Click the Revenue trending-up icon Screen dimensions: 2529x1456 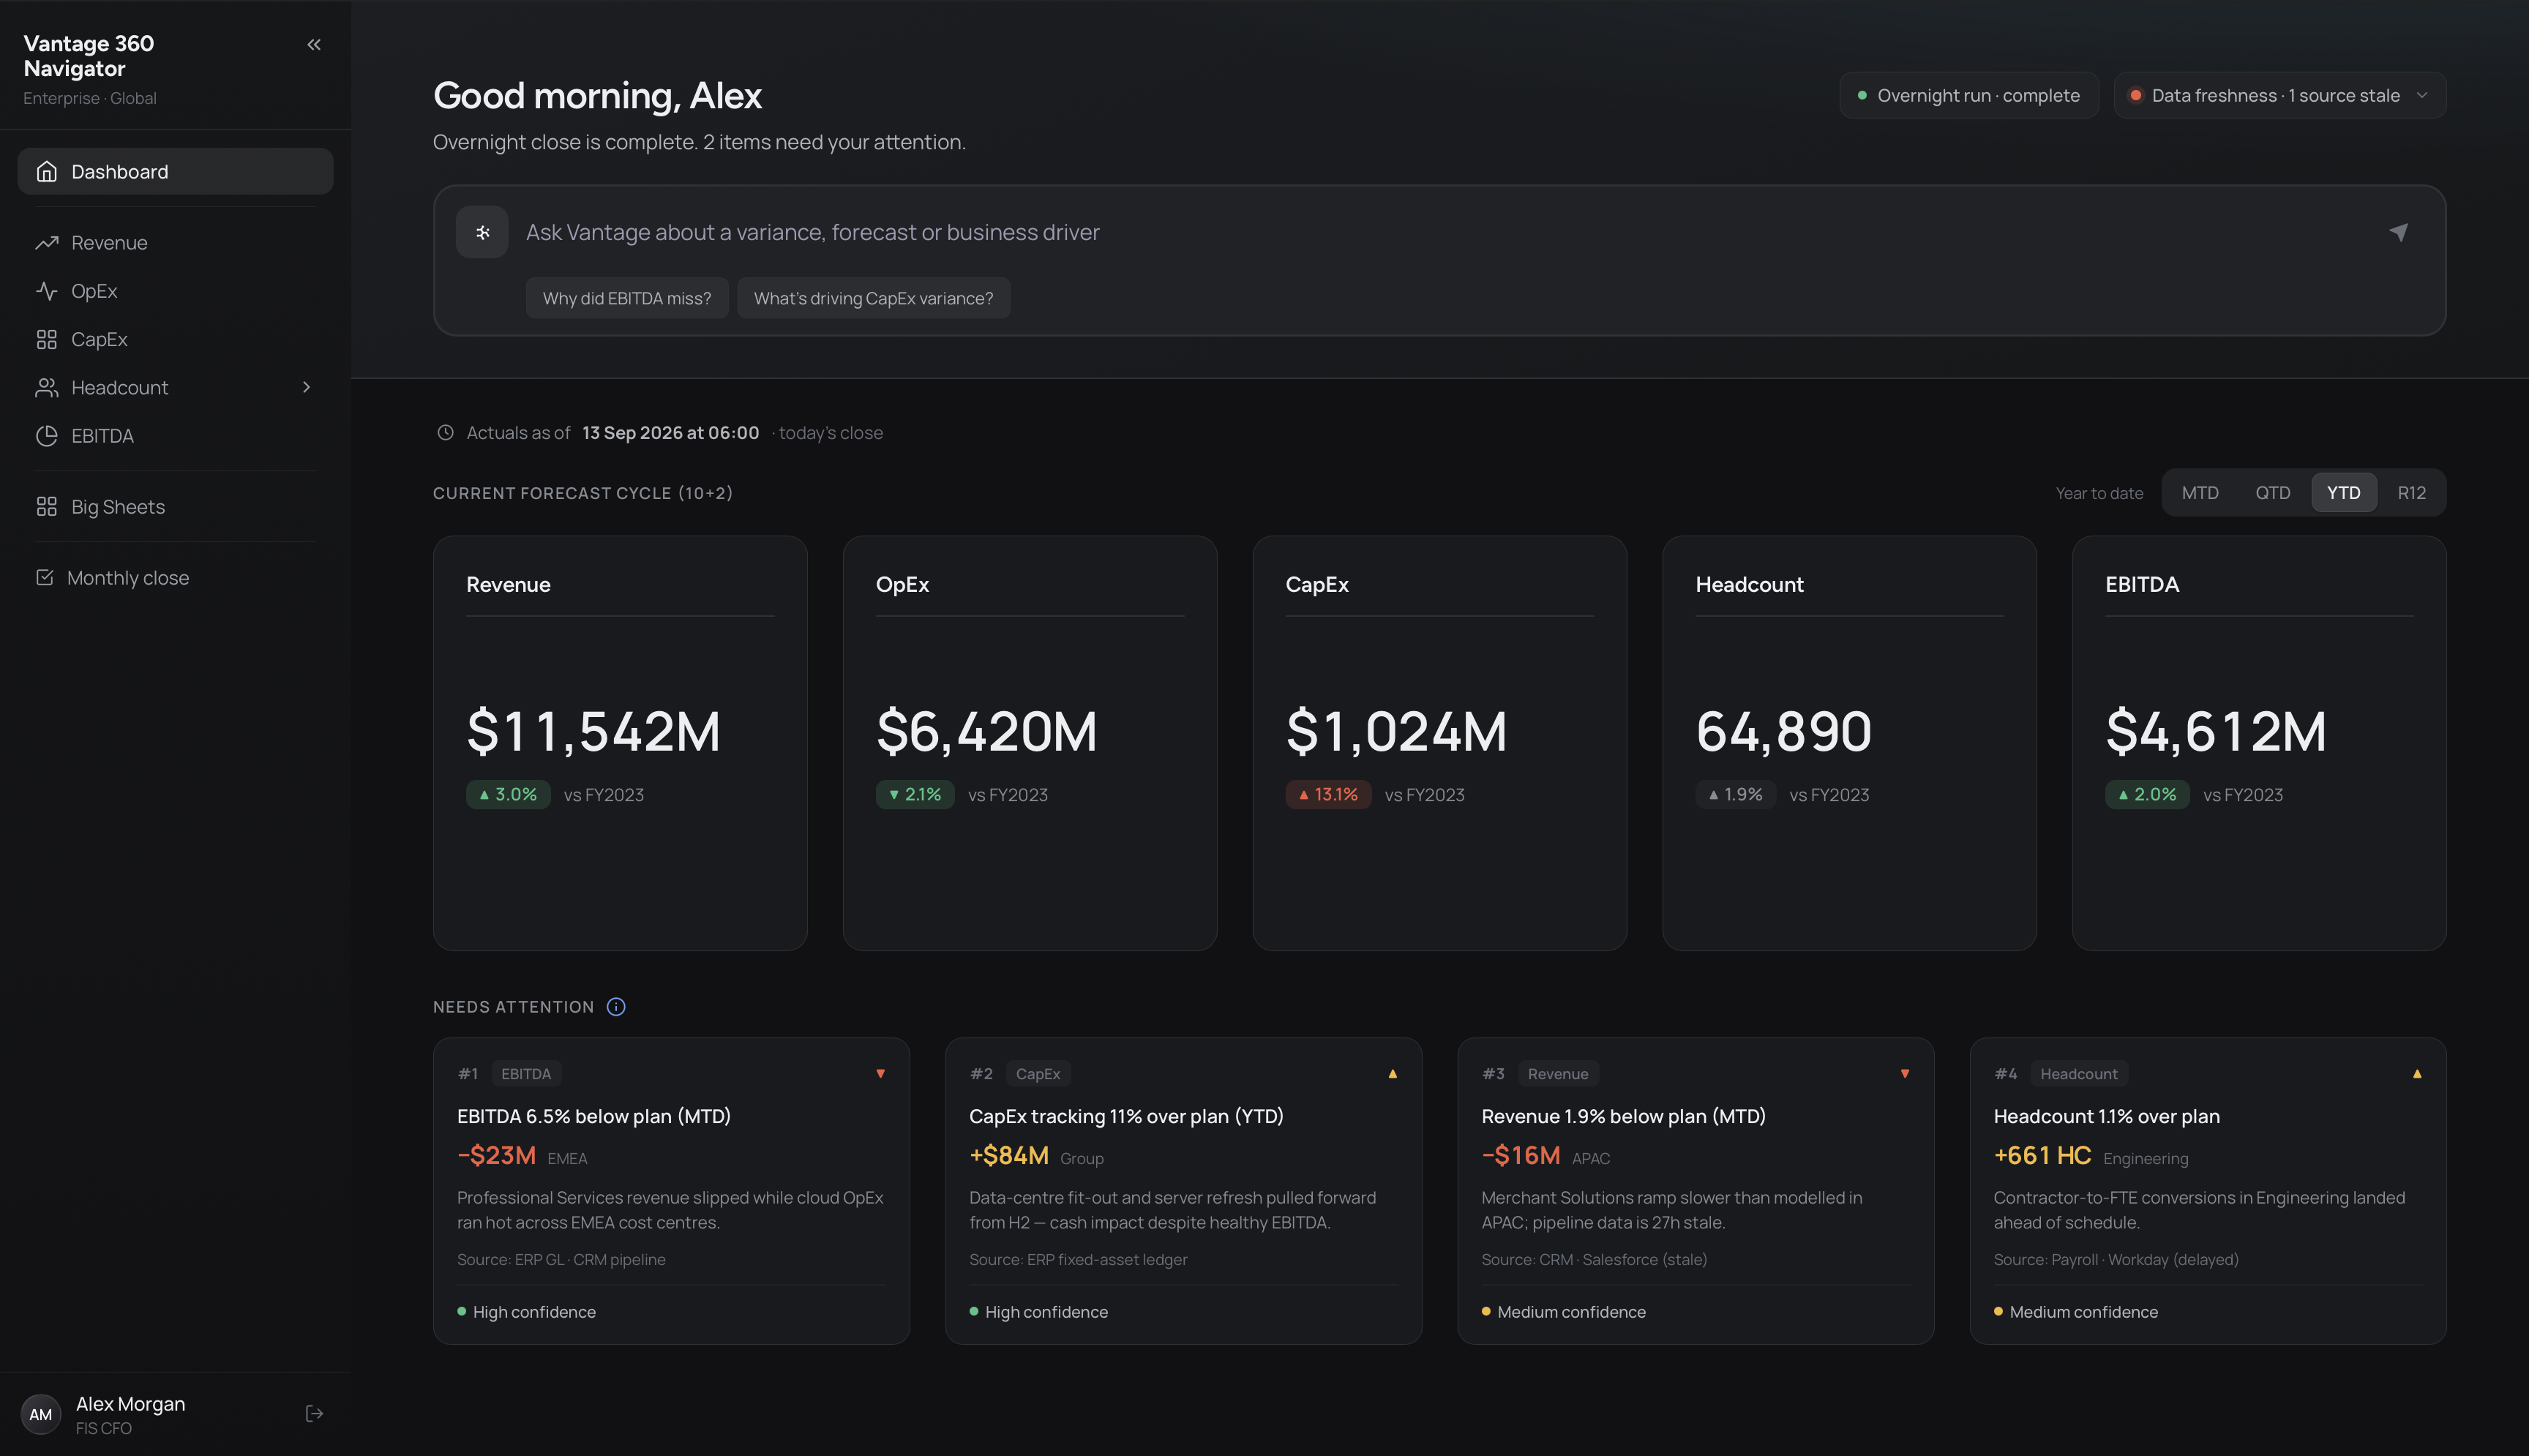(x=46, y=243)
